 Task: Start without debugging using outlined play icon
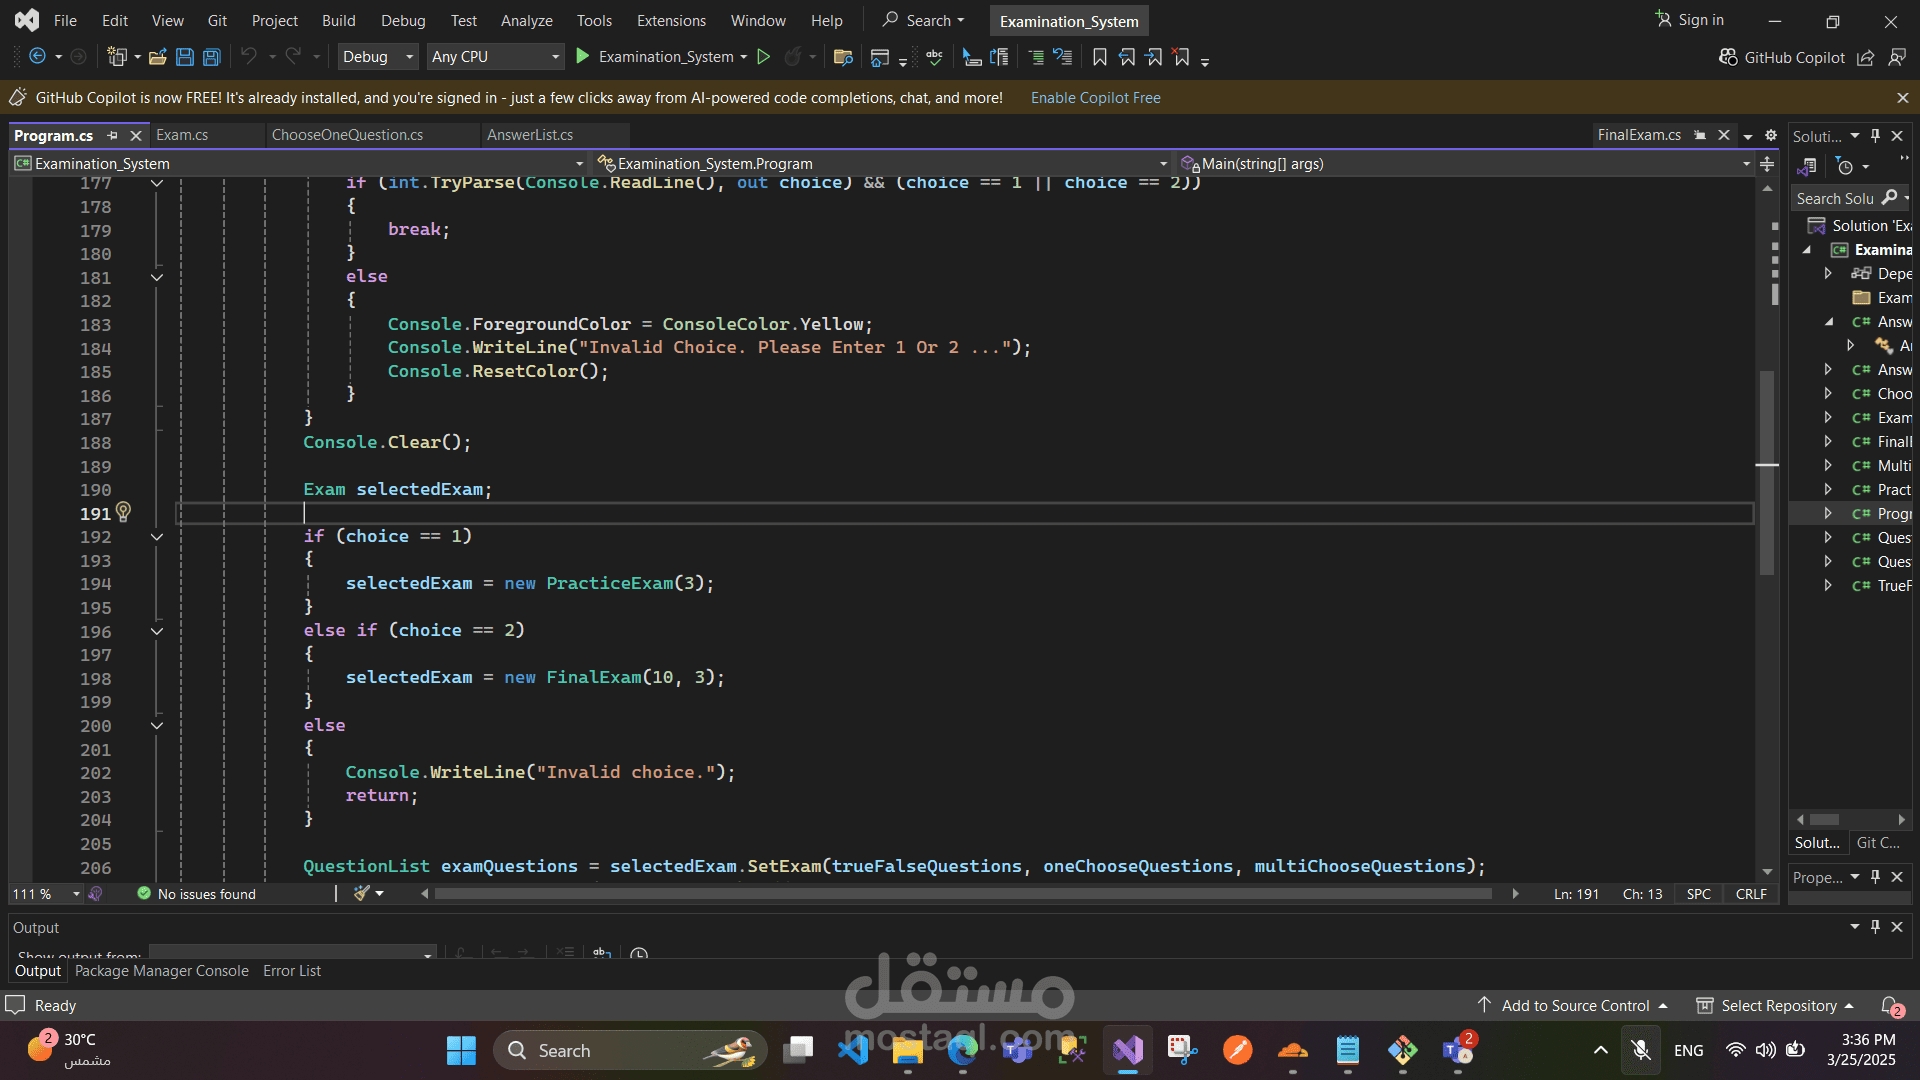pos(764,57)
